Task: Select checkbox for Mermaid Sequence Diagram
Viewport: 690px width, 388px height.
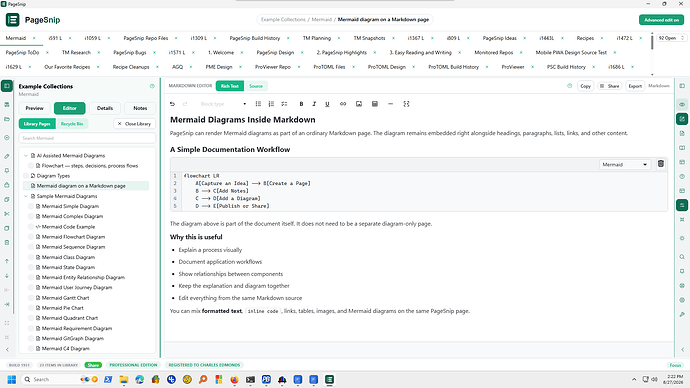Action: tap(31, 247)
